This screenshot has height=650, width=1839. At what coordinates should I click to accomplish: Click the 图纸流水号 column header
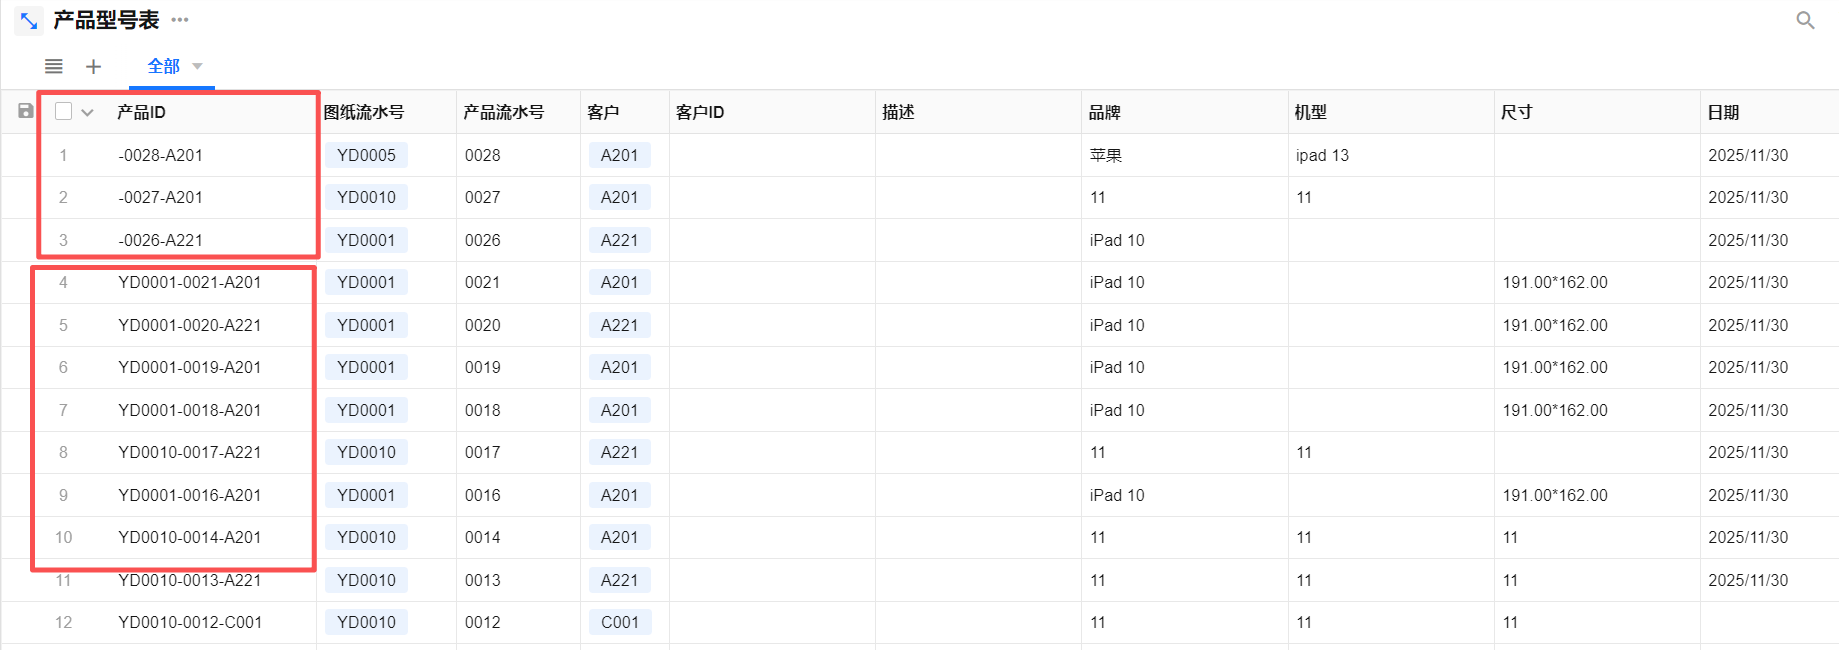click(364, 112)
